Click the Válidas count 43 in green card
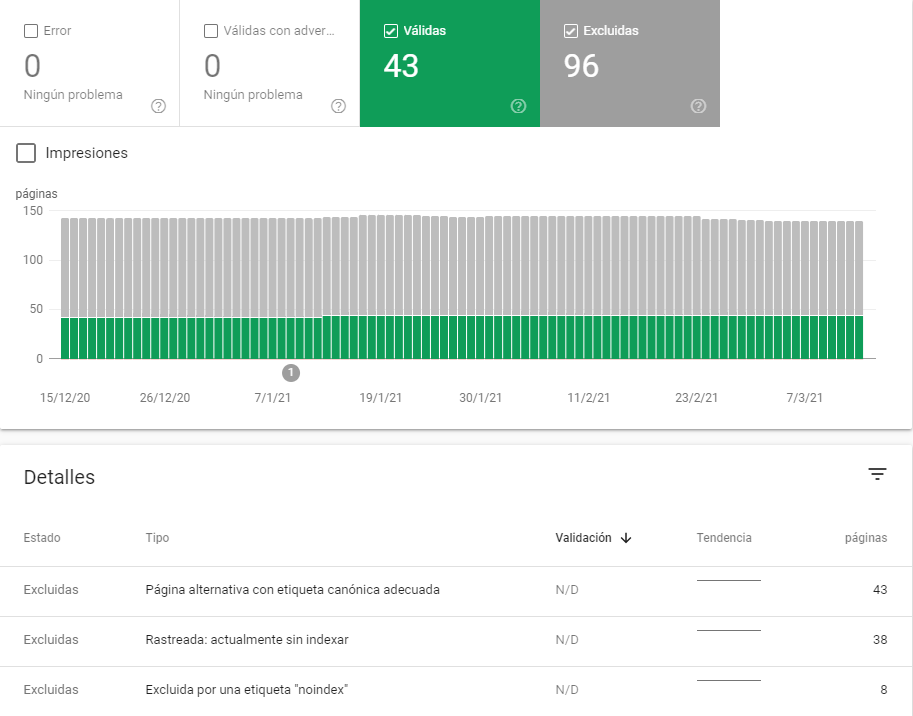This screenshot has width=913, height=716. pos(401,66)
